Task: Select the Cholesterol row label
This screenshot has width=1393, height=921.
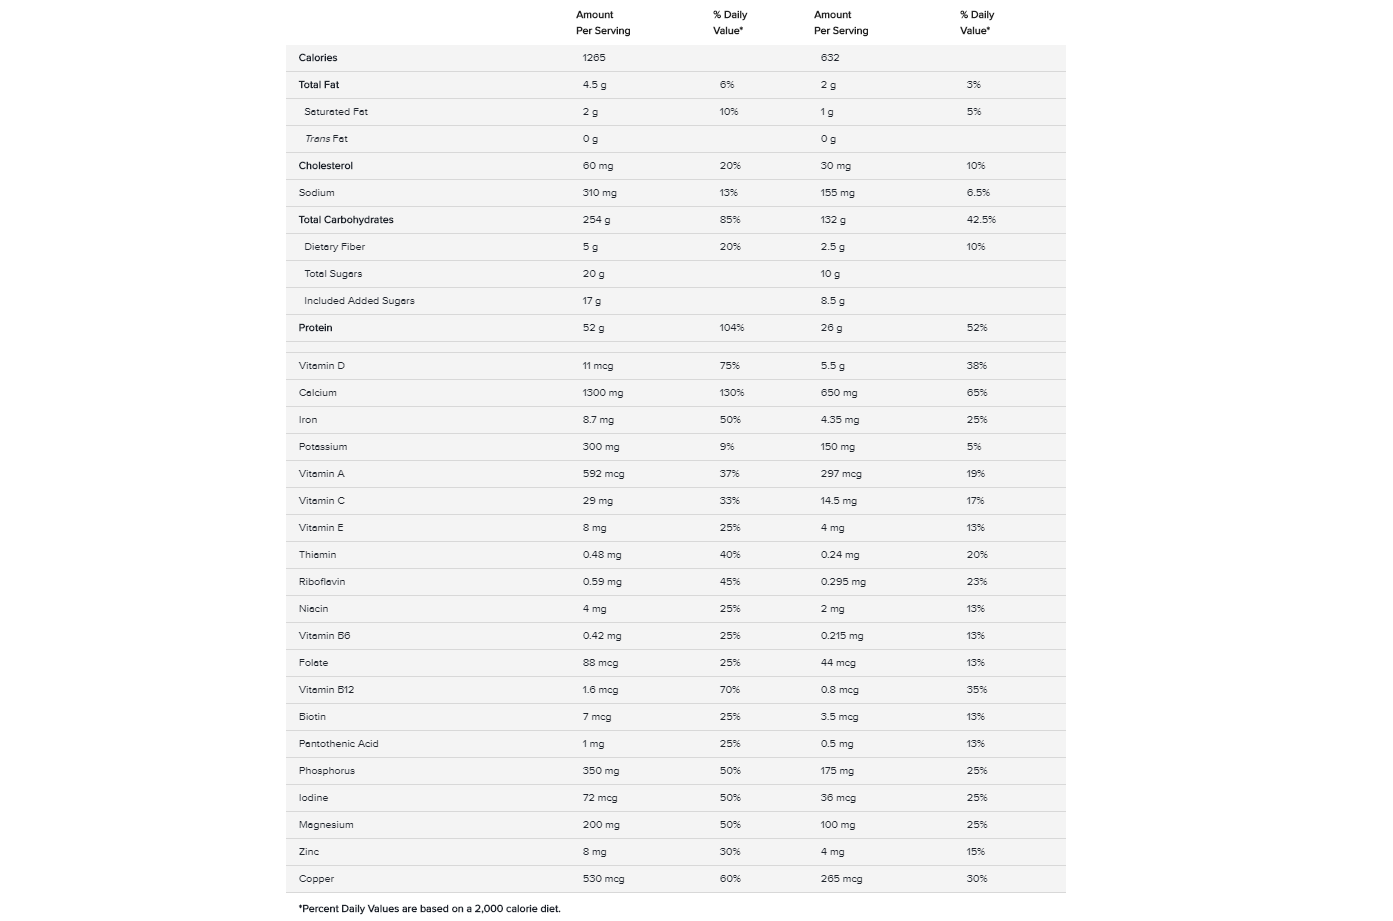Action: tap(325, 166)
